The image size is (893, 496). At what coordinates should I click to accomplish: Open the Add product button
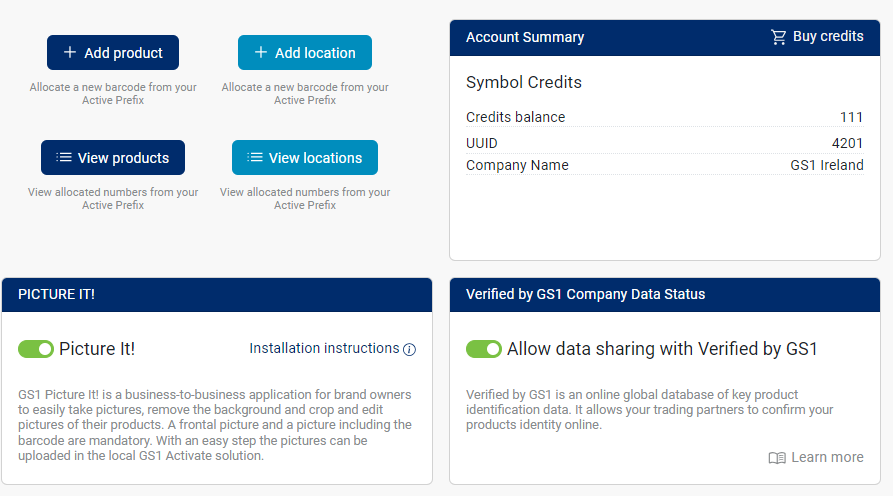pos(113,52)
